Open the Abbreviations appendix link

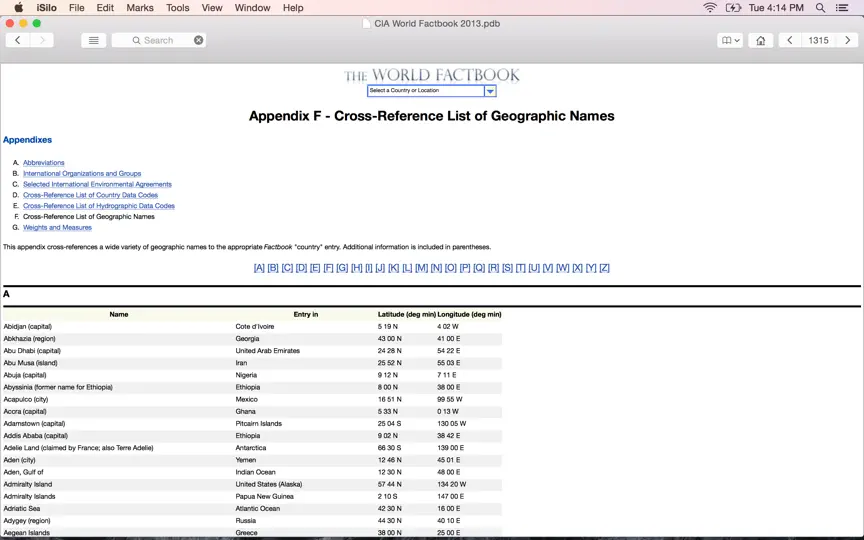pos(44,163)
